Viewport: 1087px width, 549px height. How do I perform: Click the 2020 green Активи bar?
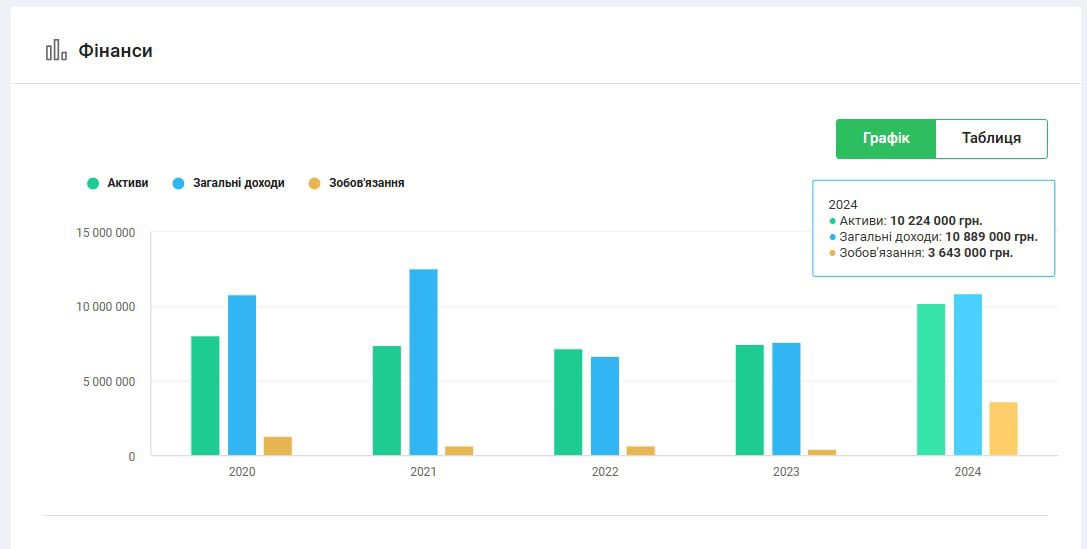205,396
